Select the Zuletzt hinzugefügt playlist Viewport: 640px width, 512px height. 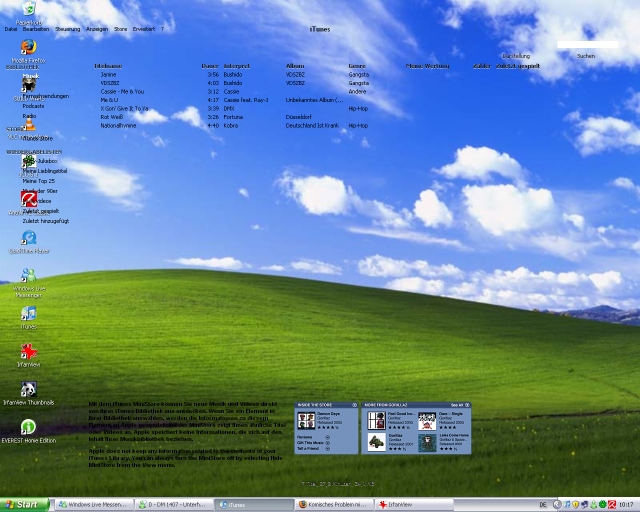pos(46,221)
